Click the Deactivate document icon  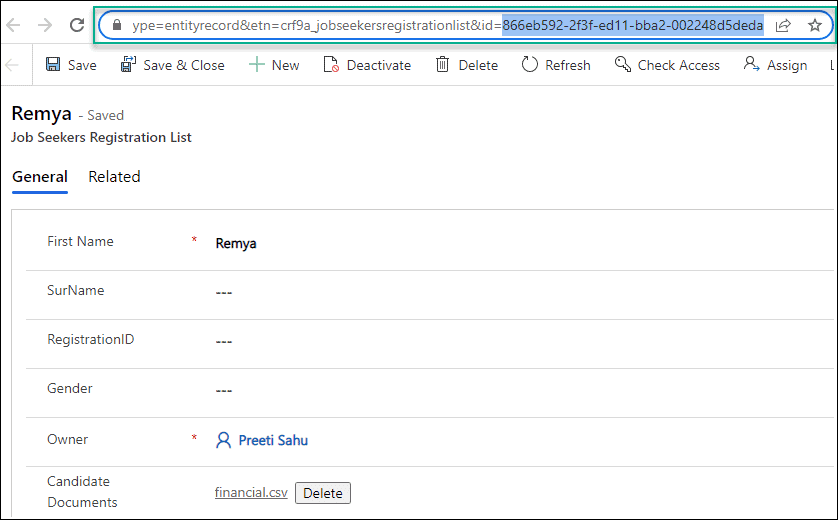point(331,65)
